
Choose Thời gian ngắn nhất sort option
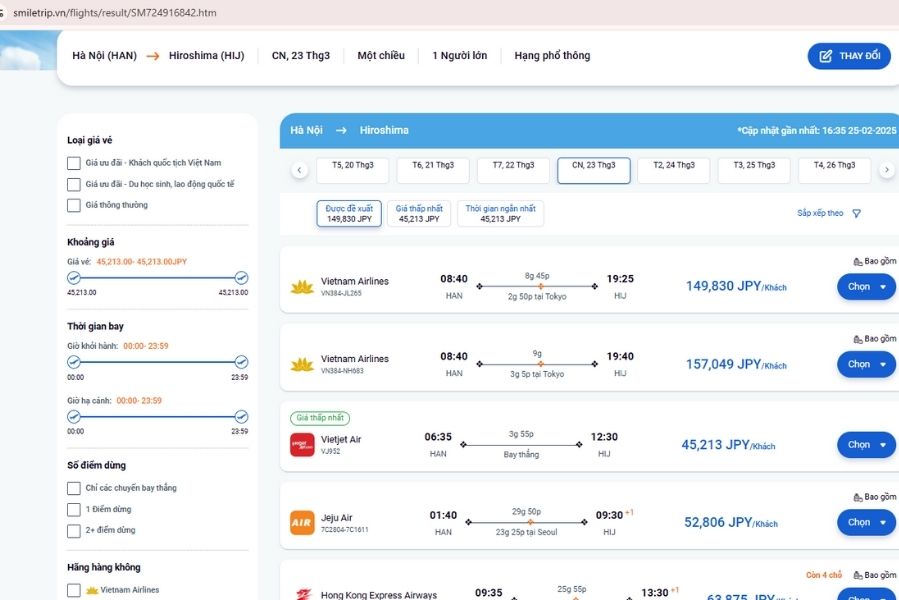[x=501, y=213]
